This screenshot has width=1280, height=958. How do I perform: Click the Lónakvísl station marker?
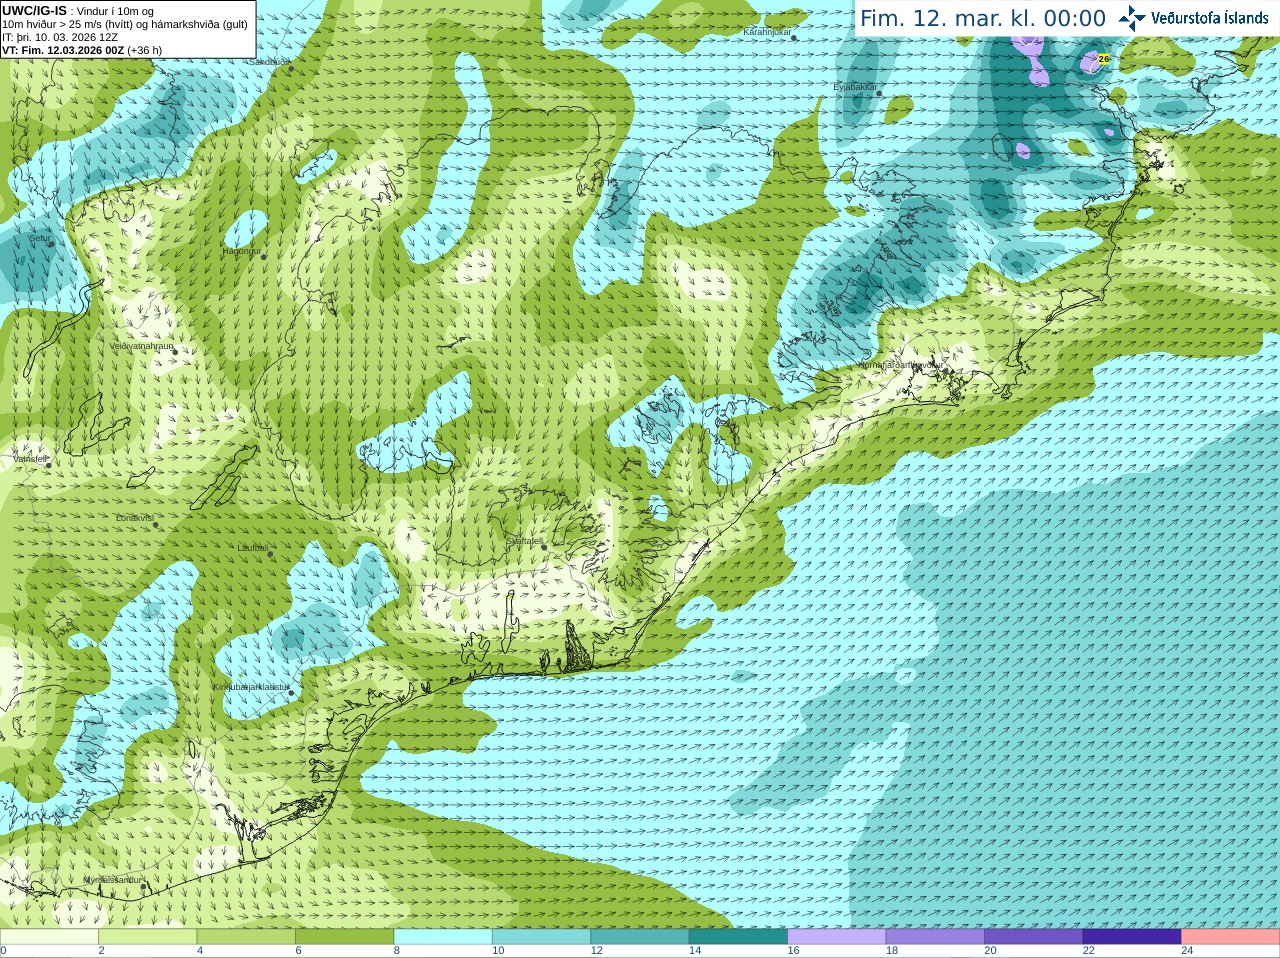(155, 524)
